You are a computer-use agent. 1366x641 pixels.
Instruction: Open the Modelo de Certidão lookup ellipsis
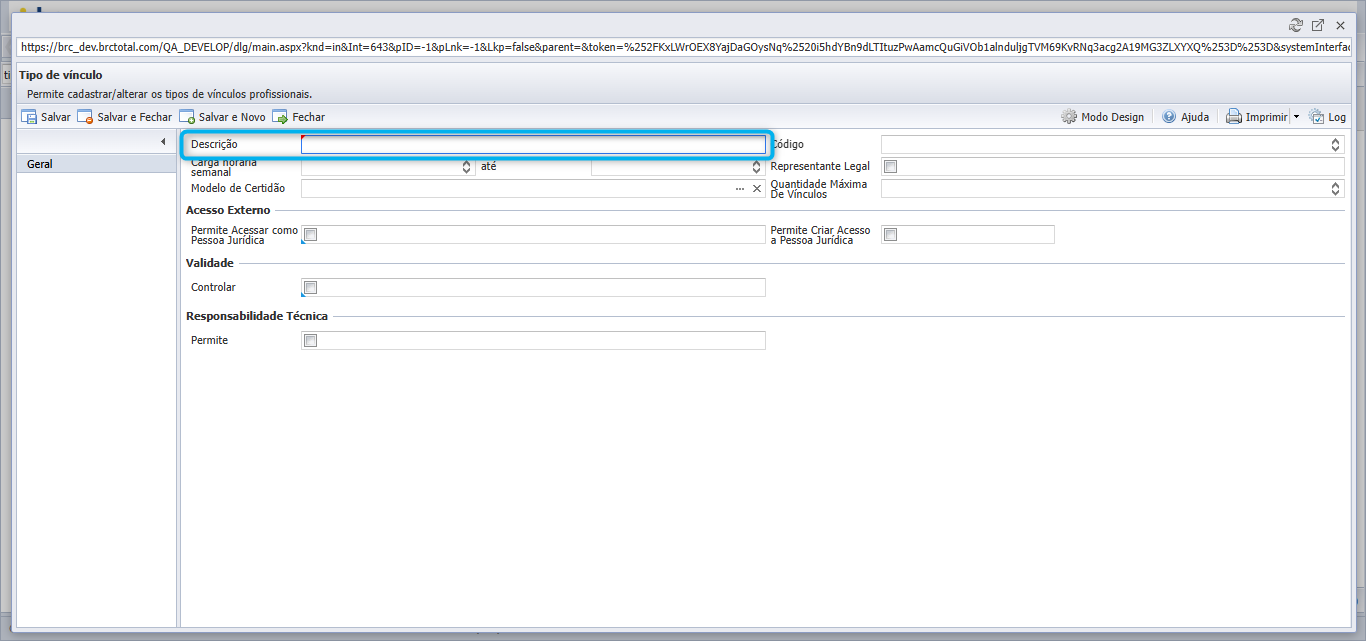[740, 189]
